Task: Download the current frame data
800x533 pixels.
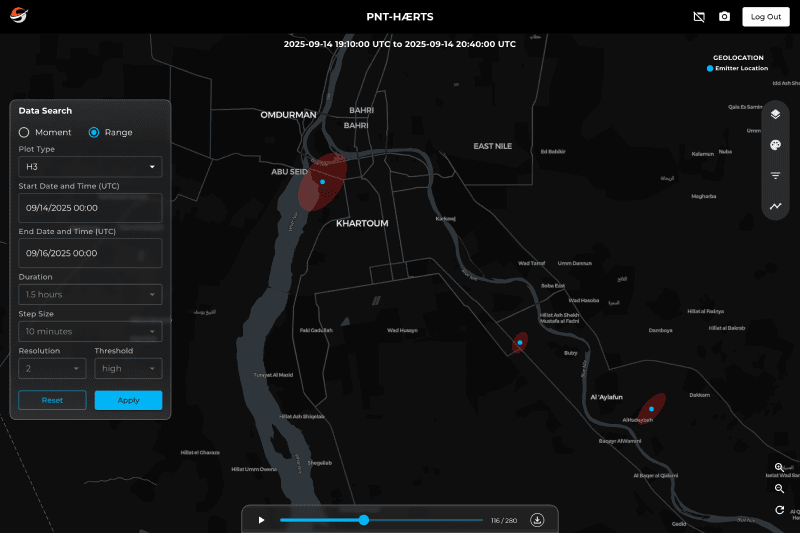Action: coord(537,520)
